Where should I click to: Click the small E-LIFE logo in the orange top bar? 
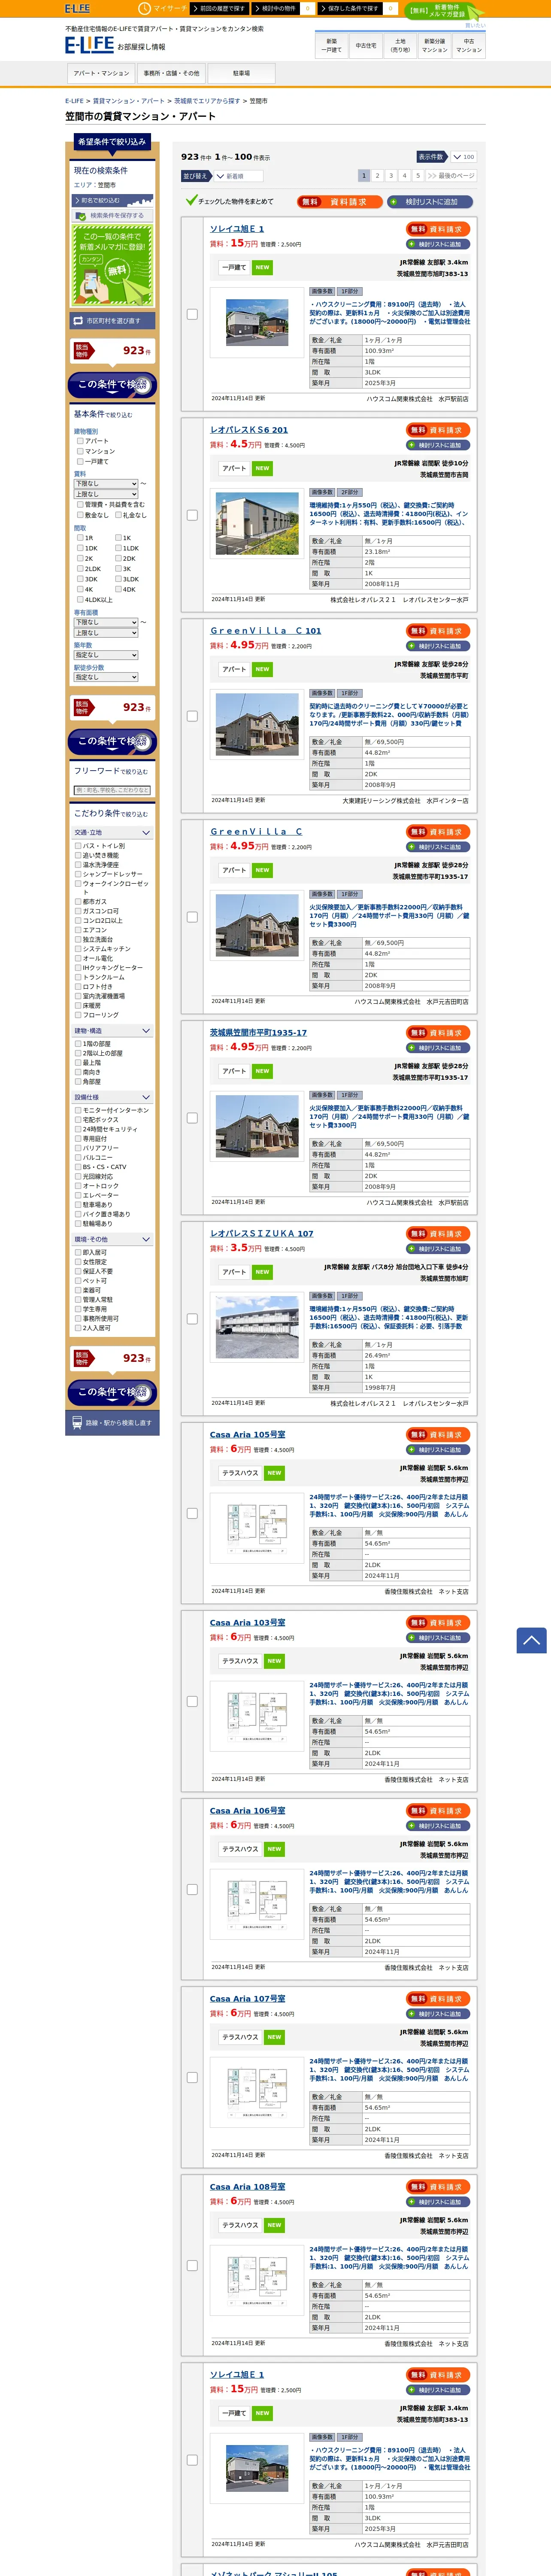point(77,8)
